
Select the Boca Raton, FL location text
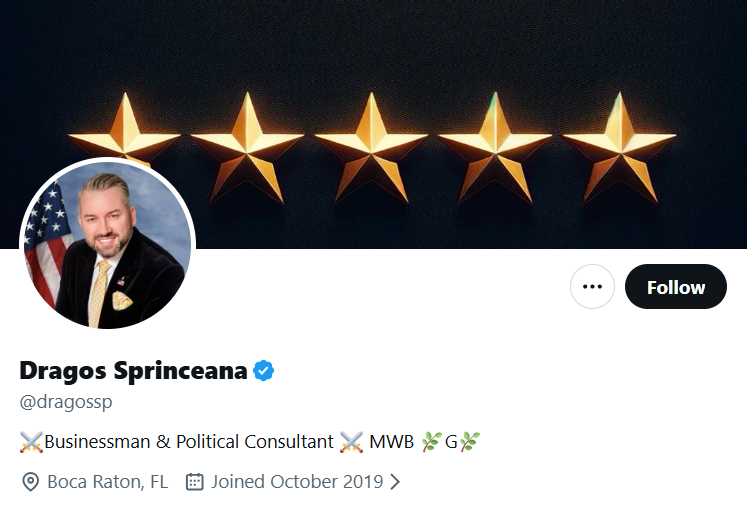[x=108, y=482]
